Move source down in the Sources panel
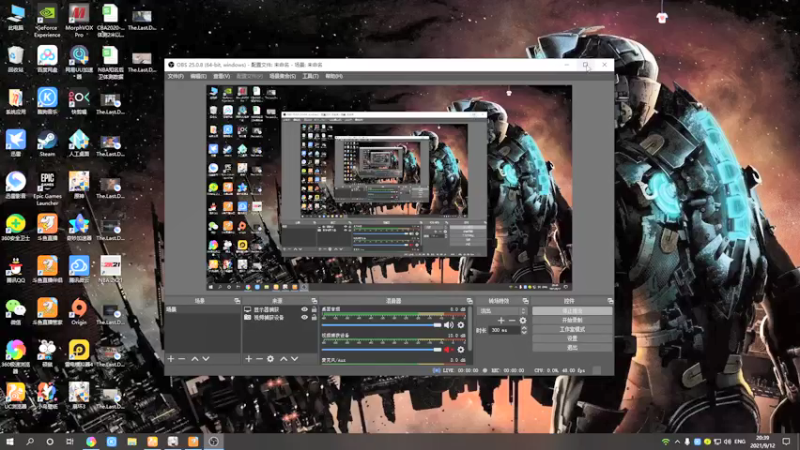This screenshot has height=450, width=800. [x=294, y=359]
